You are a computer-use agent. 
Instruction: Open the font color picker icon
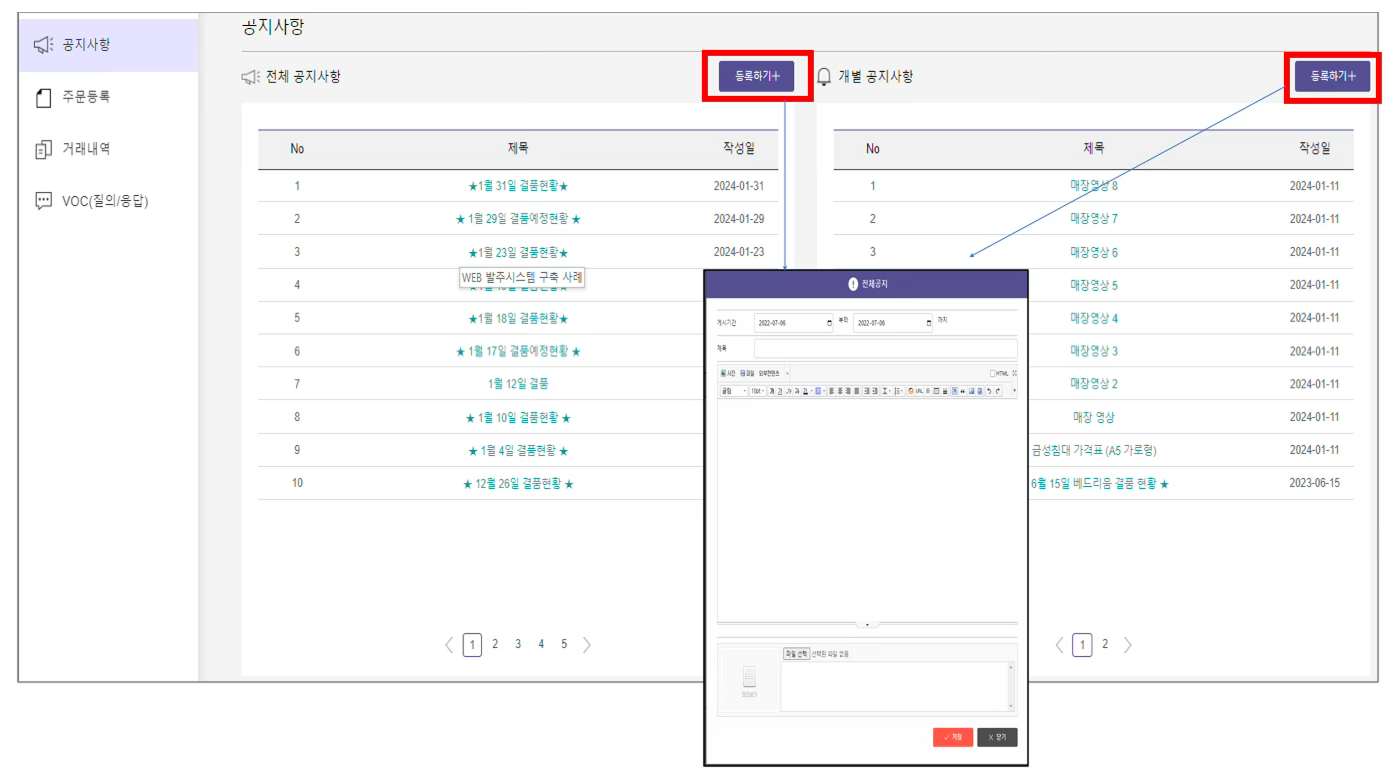coord(805,390)
